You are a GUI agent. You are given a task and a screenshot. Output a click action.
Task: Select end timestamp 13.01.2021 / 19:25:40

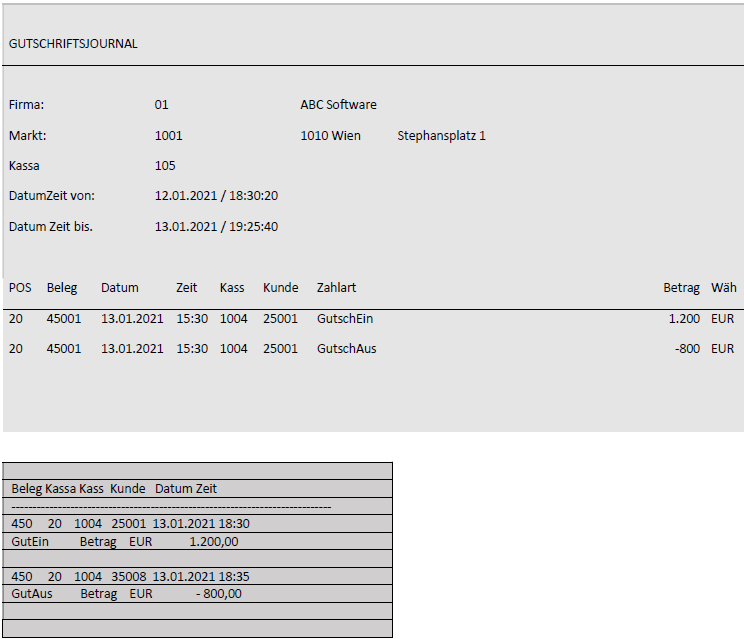click(216, 227)
